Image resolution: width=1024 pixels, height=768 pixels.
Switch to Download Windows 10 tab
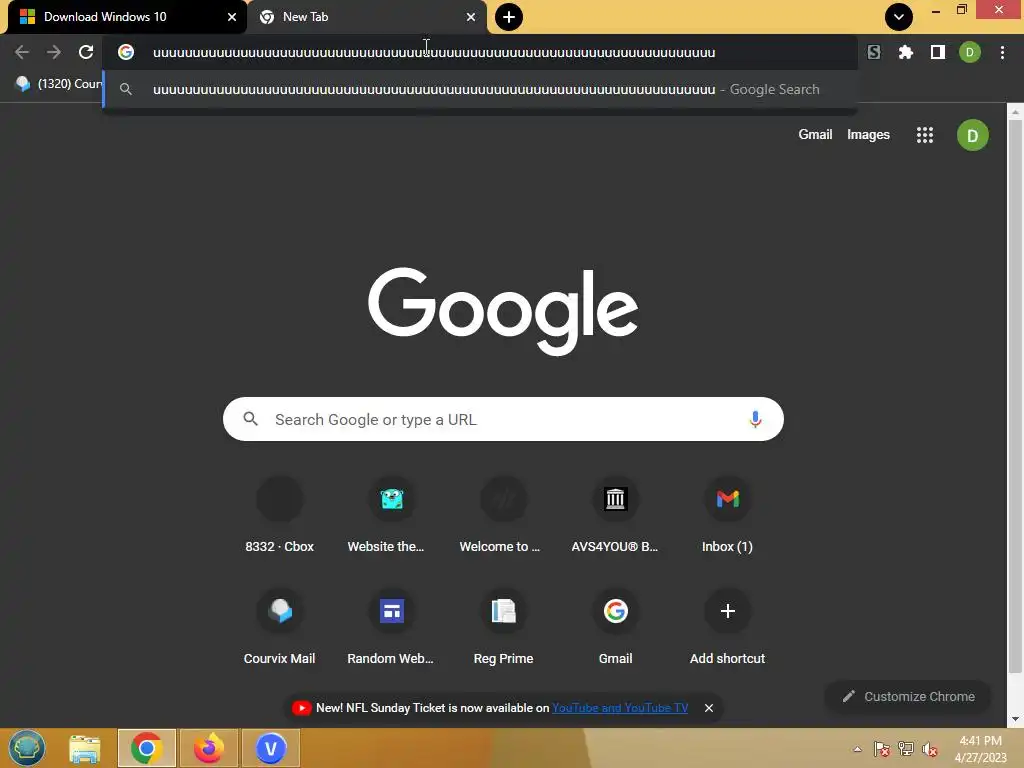point(127,17)
